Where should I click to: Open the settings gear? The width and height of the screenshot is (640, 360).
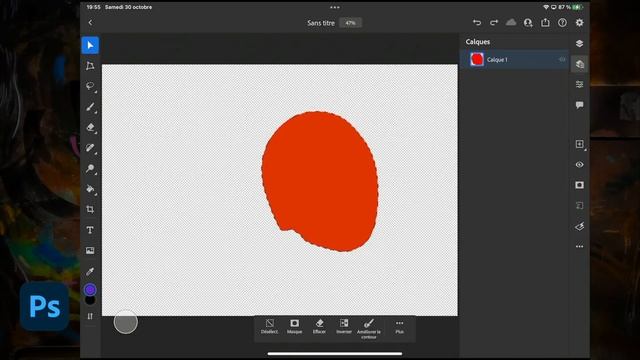point(580,23)
